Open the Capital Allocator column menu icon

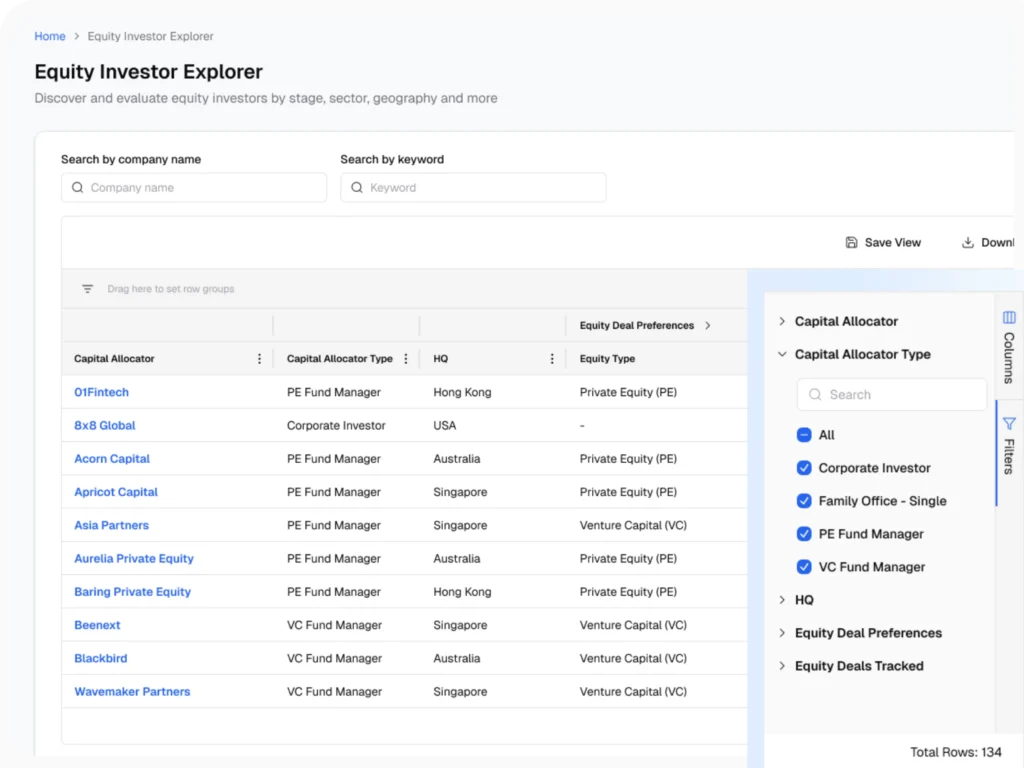[x=259, y=358]
